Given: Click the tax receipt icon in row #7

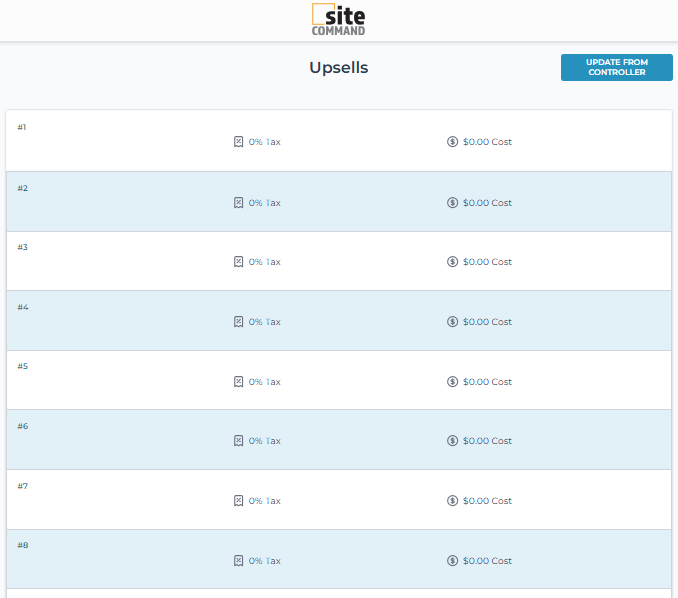Looking at the screenshot, I should click(238, 501).
